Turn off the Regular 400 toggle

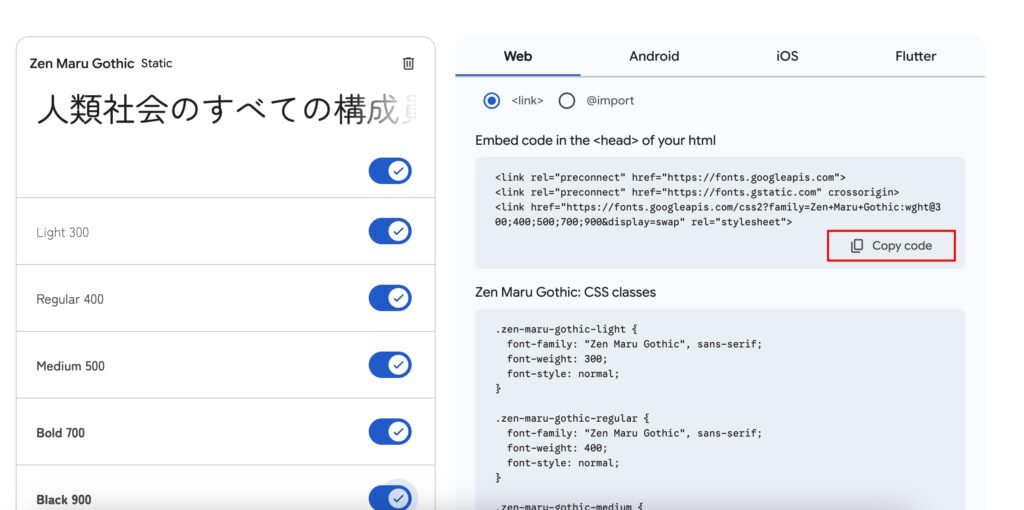[390, 298]
